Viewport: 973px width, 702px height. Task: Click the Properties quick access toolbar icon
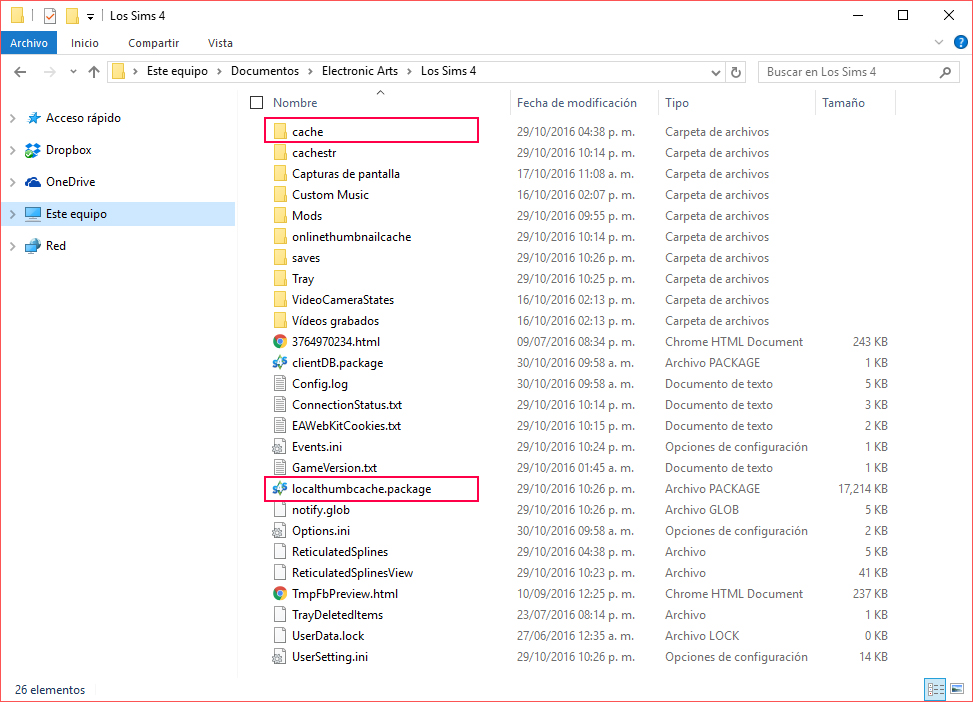50,16
